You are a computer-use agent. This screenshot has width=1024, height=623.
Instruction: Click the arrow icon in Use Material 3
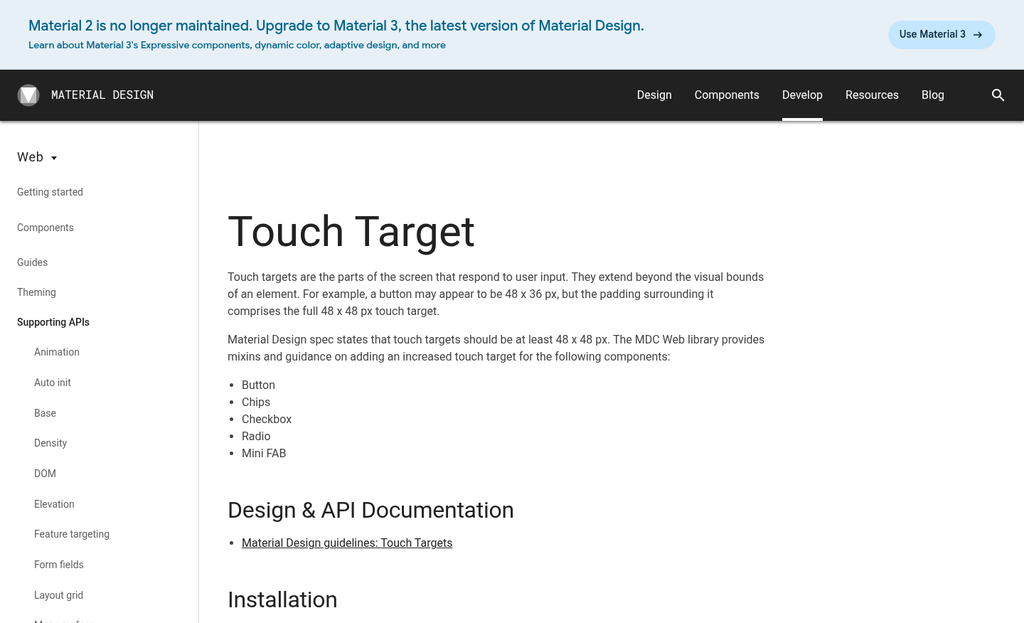click(978, 35)
